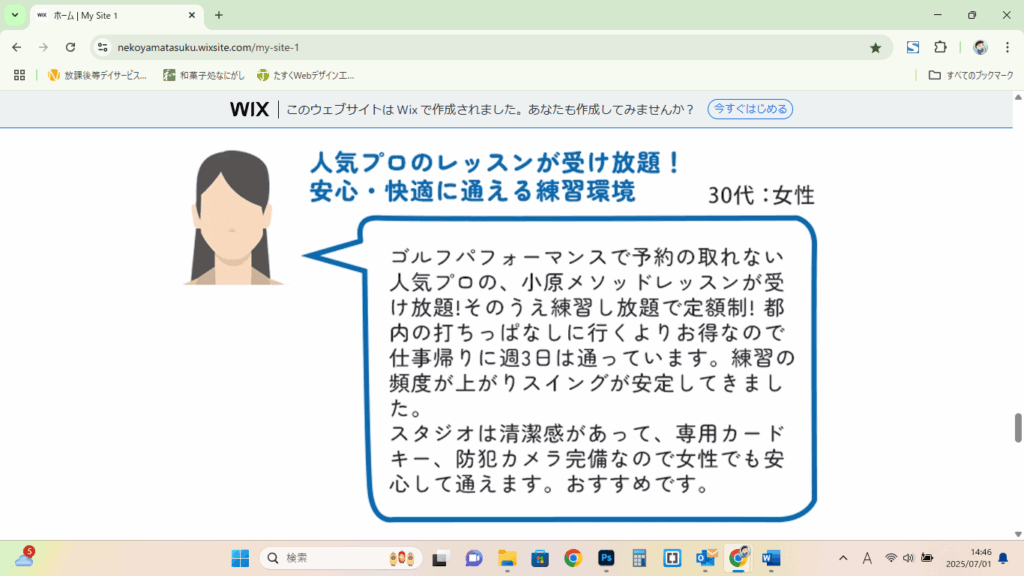Open the Wi-Fi network tray icon
1024x576 pixels.
pos(891,558)
